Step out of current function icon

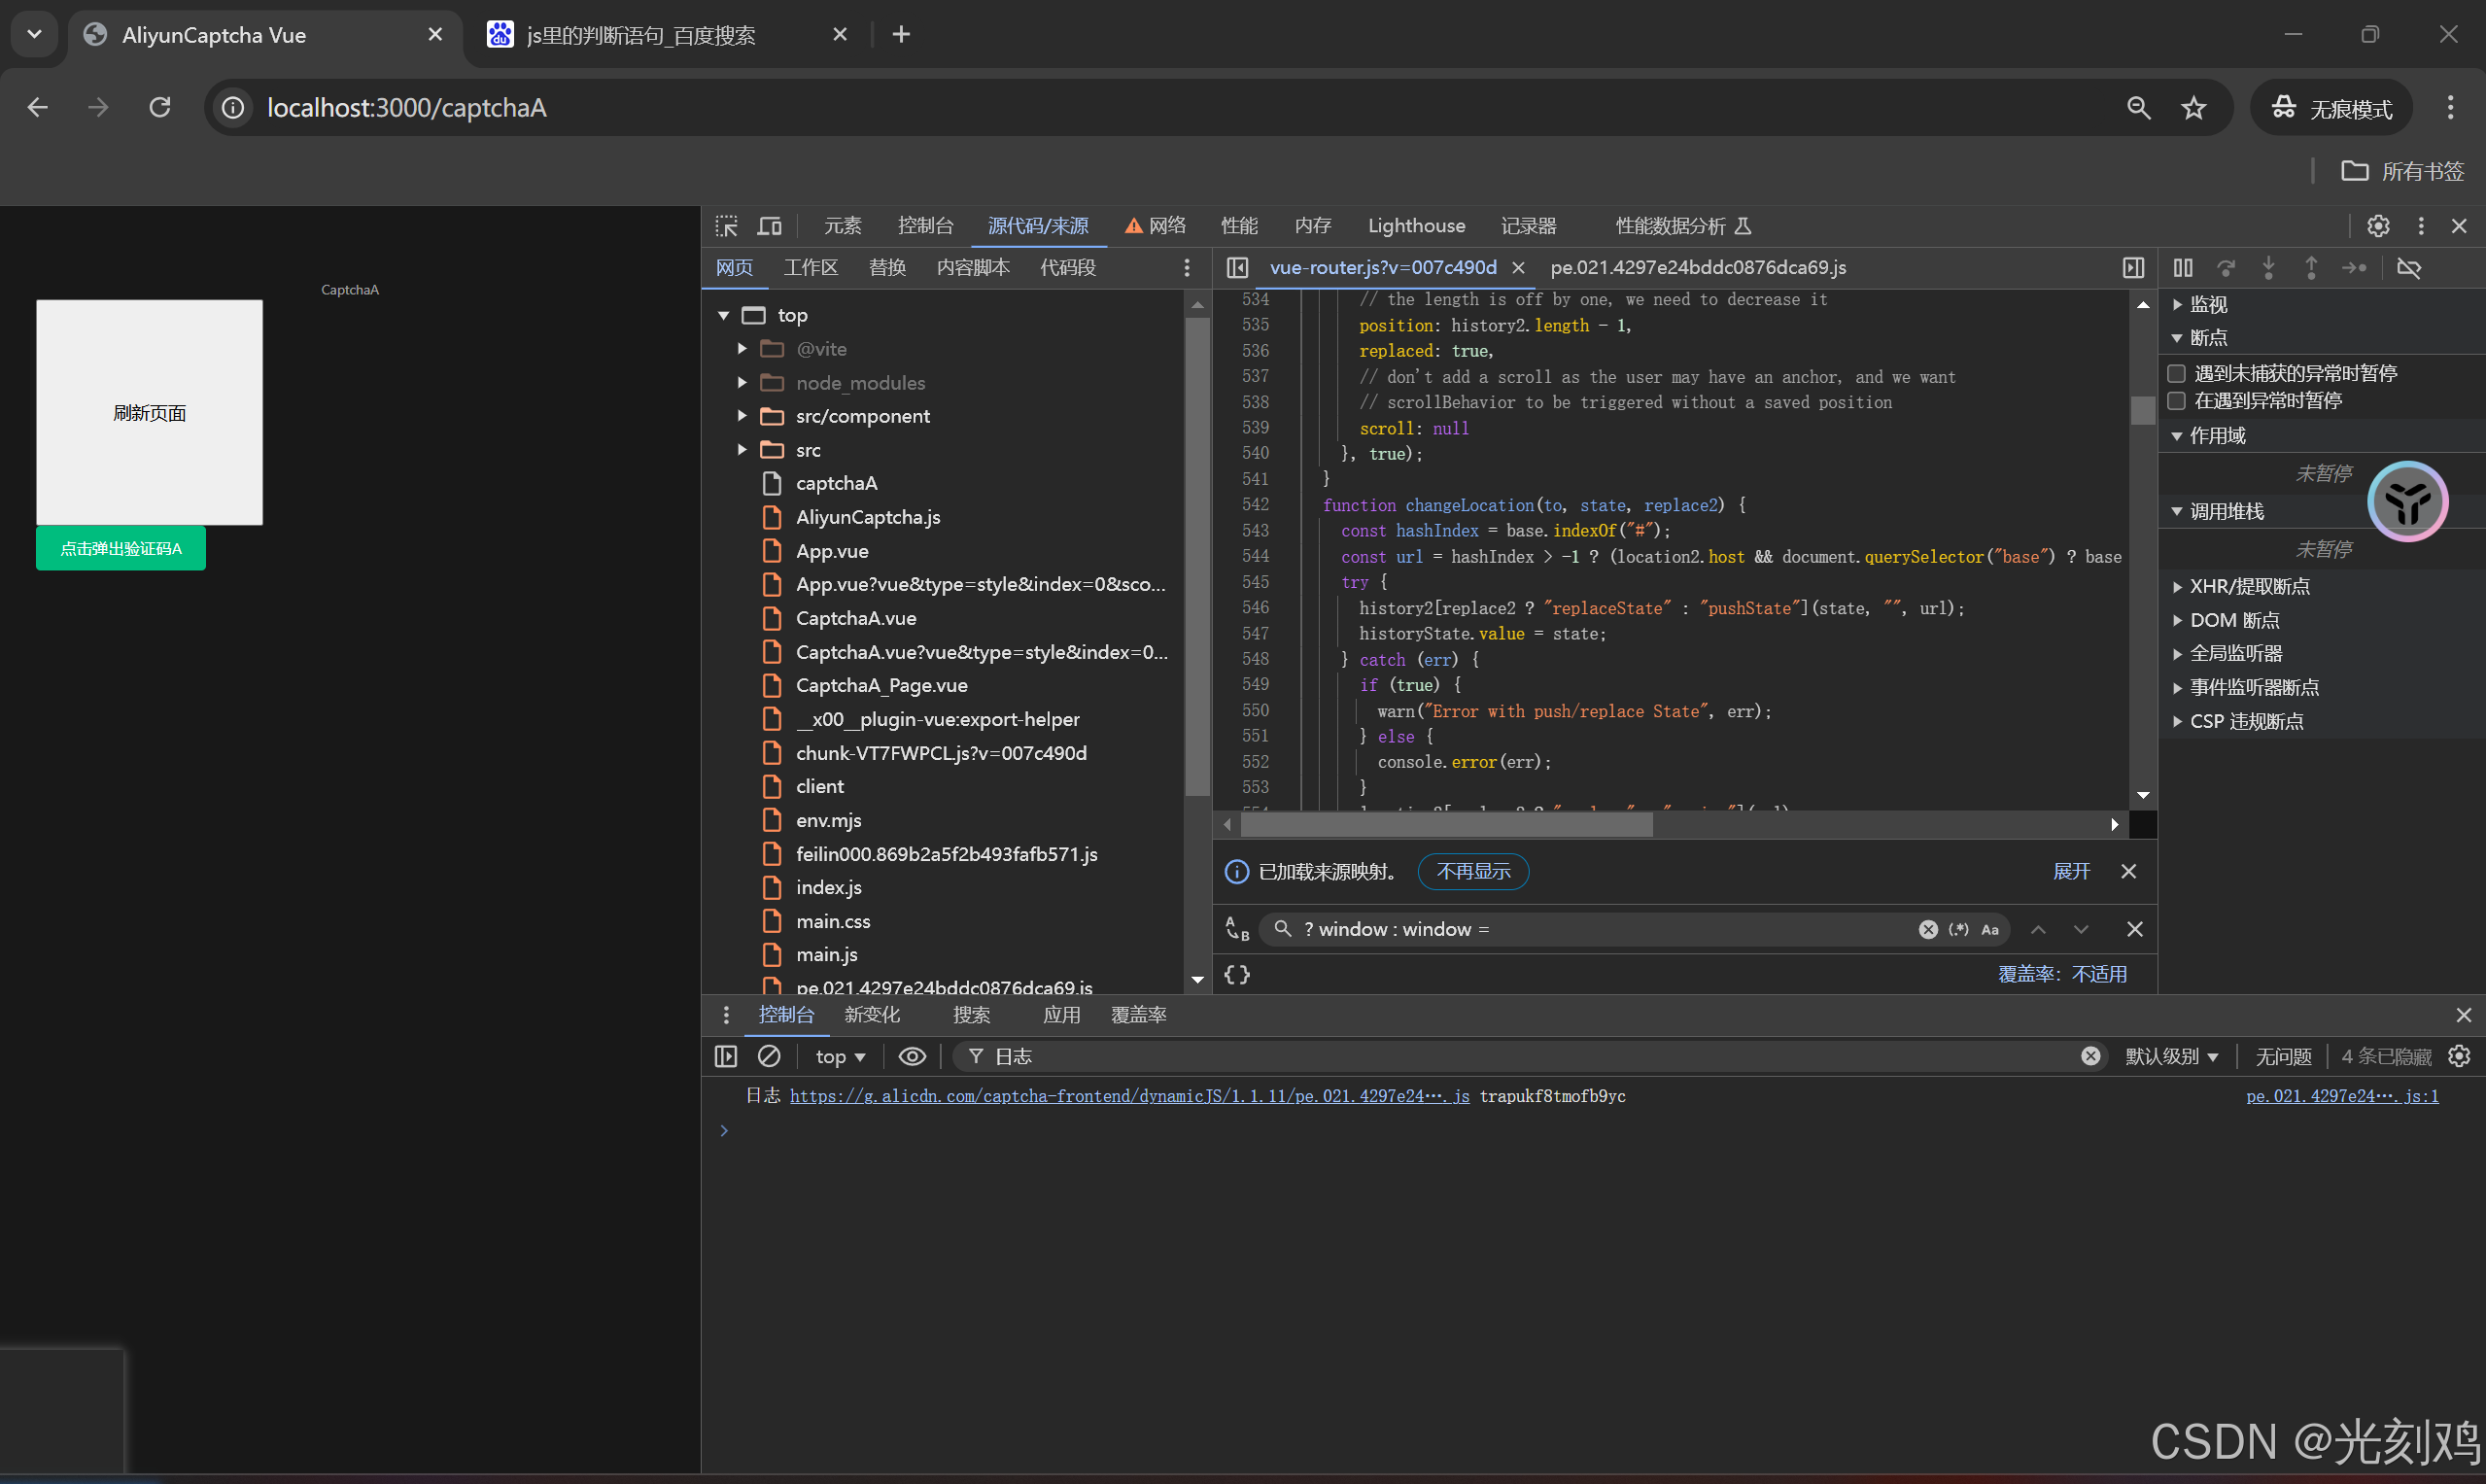tap(2311, 268)
